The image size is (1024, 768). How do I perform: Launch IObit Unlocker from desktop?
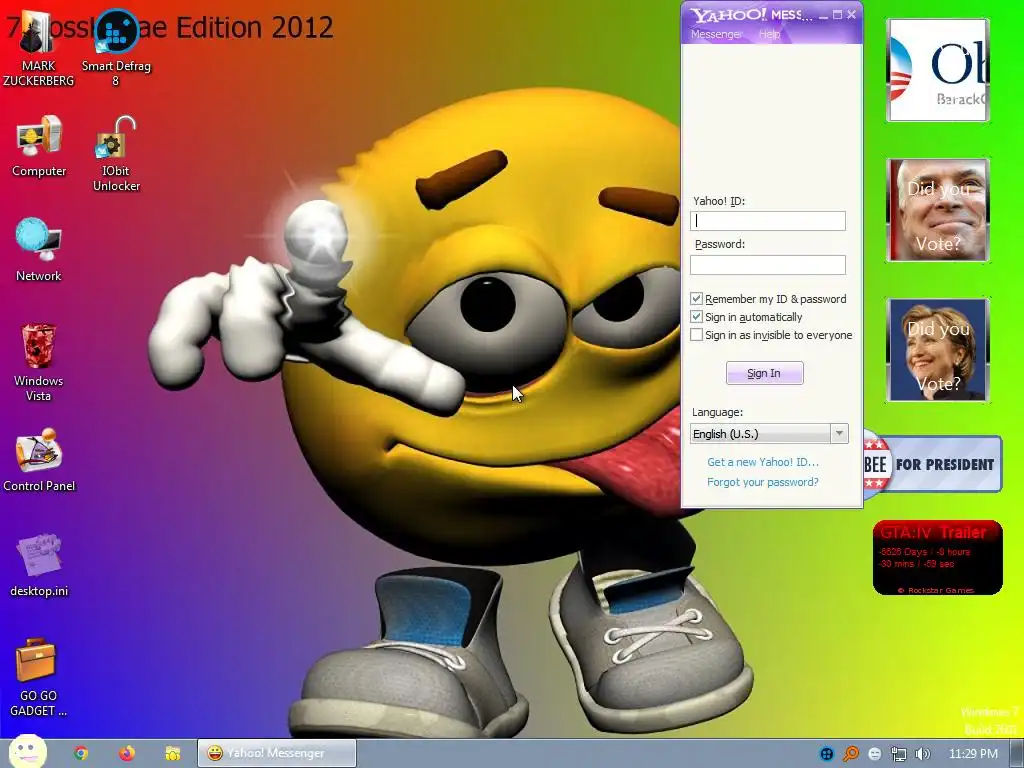(x=116, y=154)
